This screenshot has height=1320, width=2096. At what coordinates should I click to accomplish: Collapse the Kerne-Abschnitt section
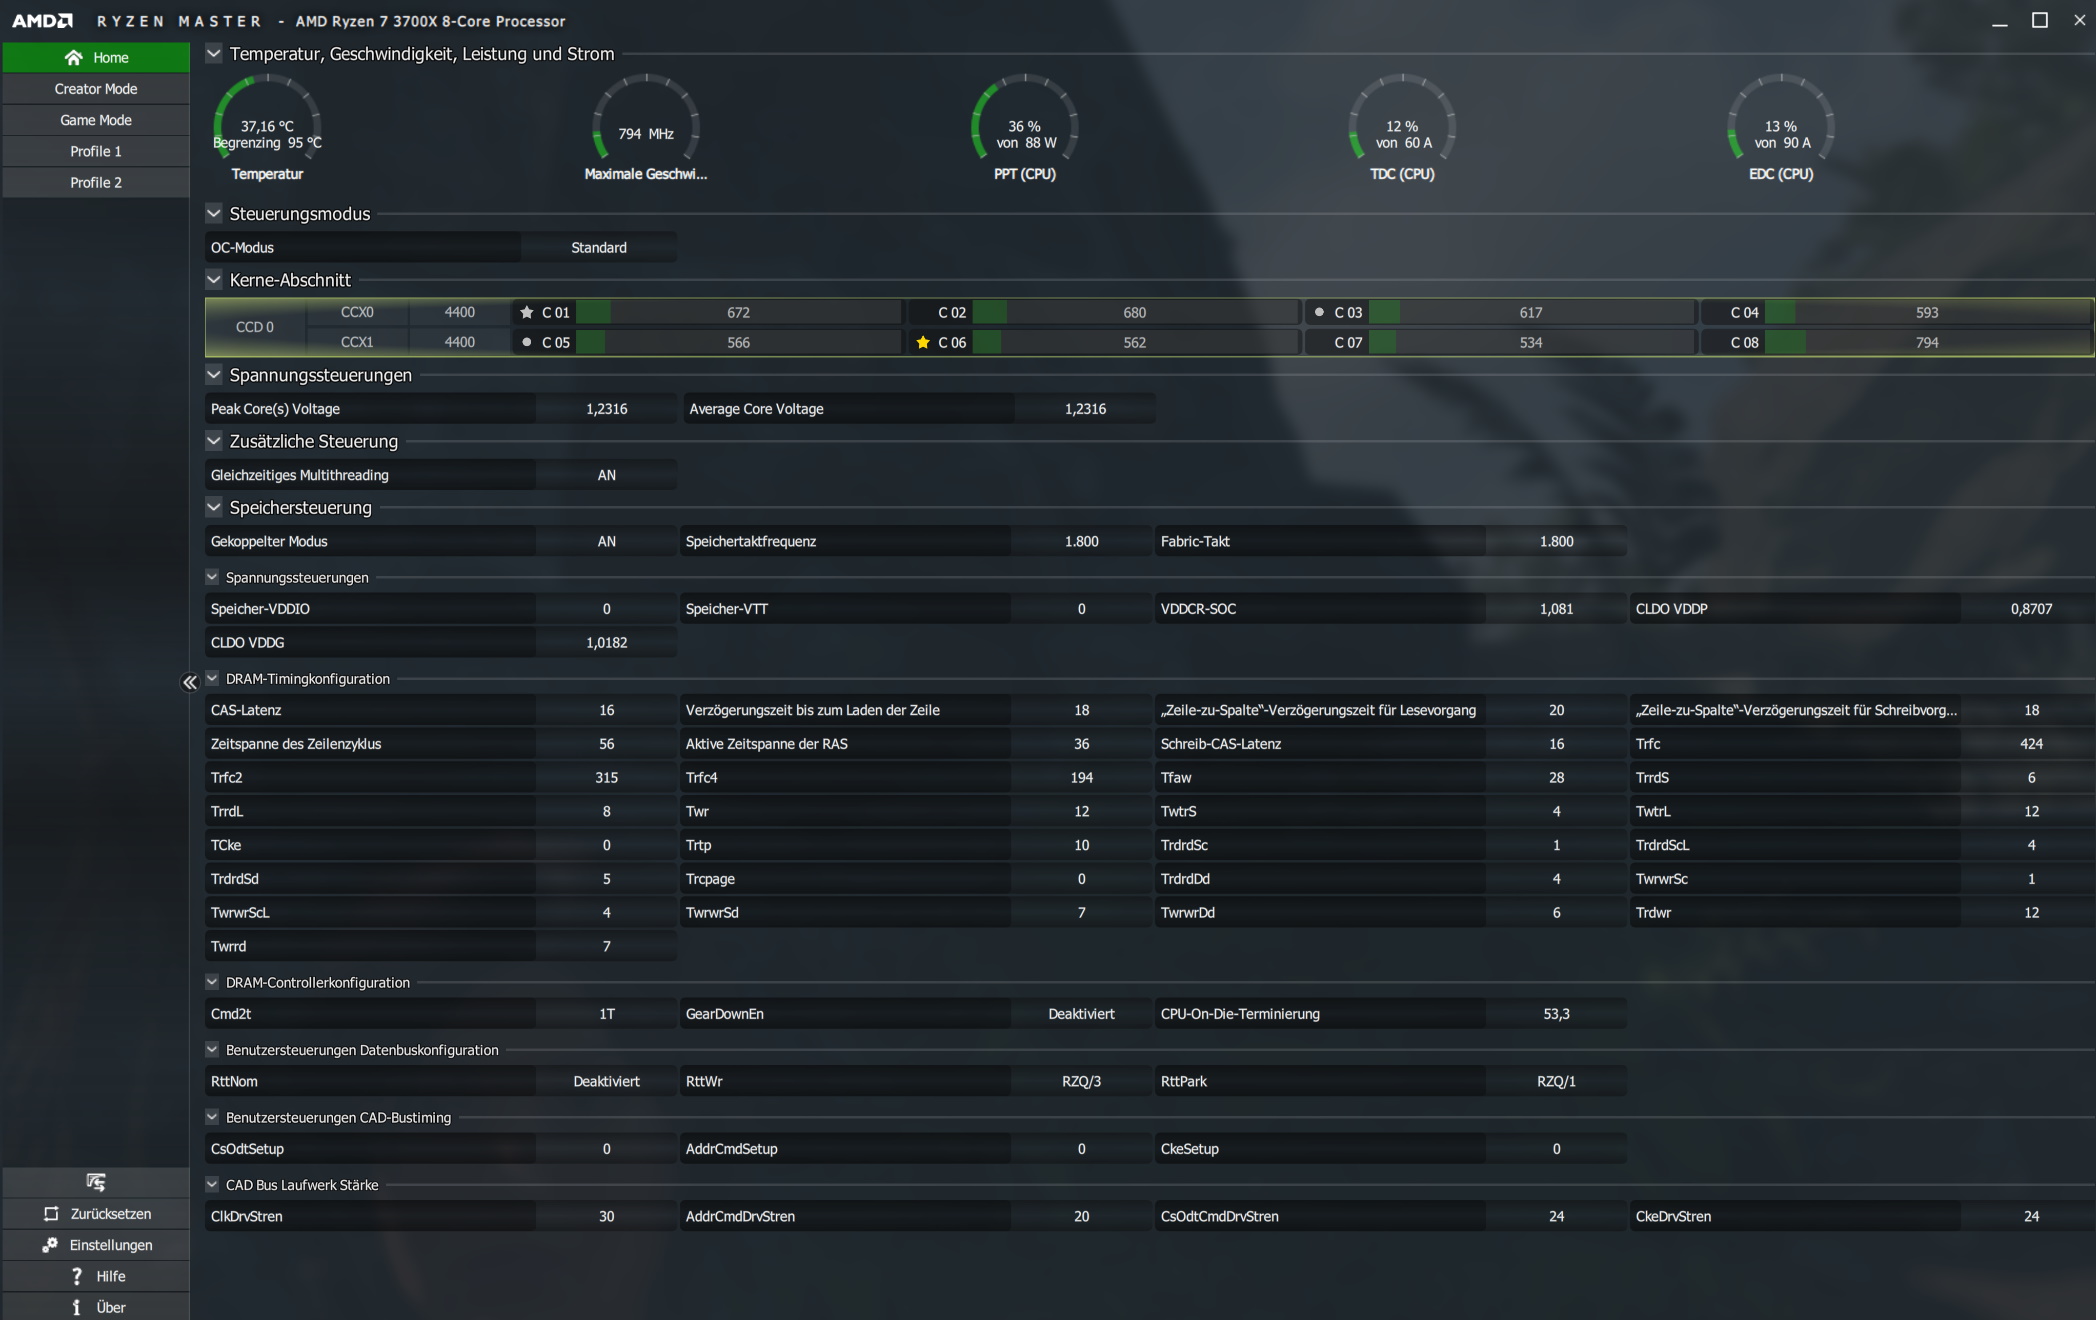coord(213,280)
